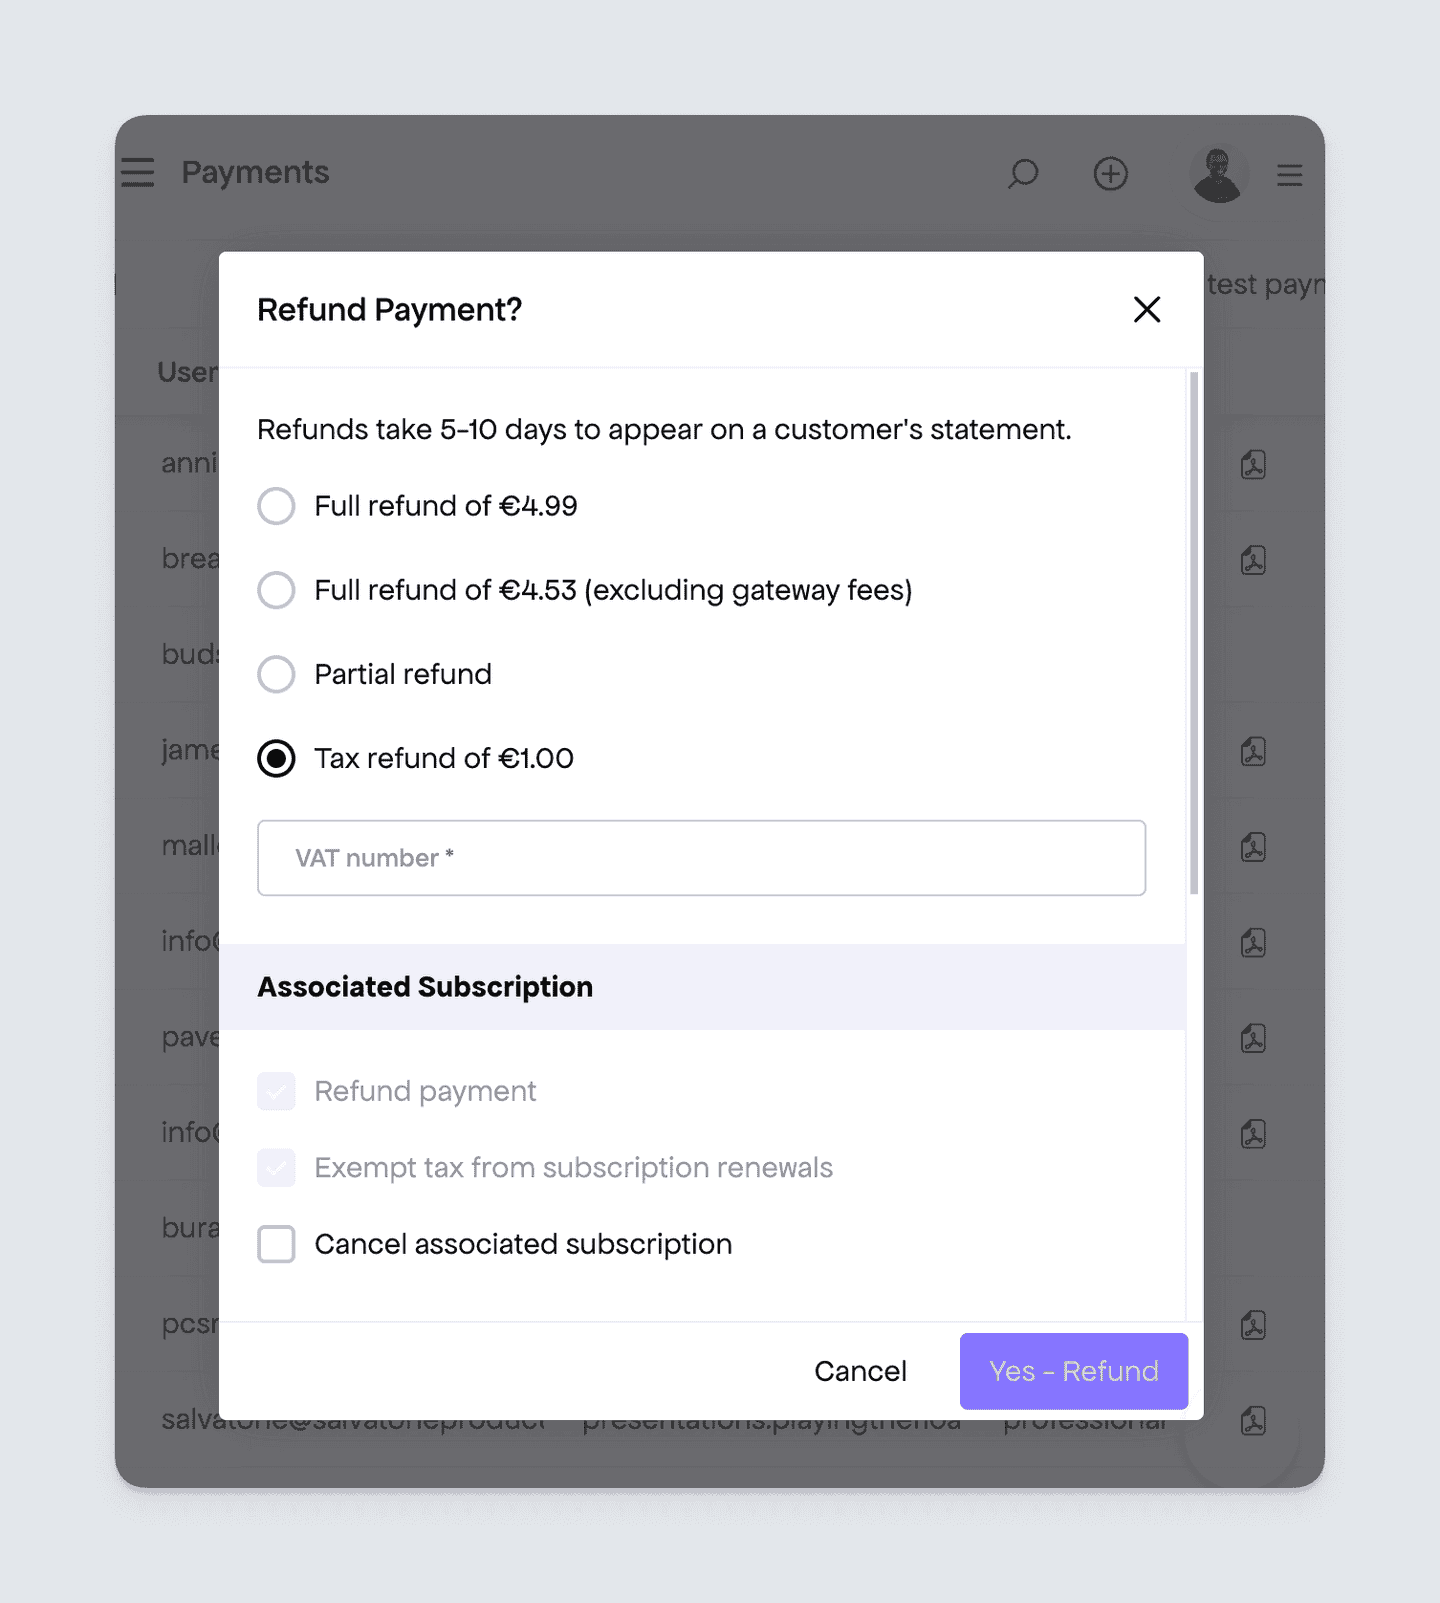Click the PDF invoice icon in second row
The height and width of the screenshot is (1603, 1440).
pyautogui.click(x=1253, y=560)
